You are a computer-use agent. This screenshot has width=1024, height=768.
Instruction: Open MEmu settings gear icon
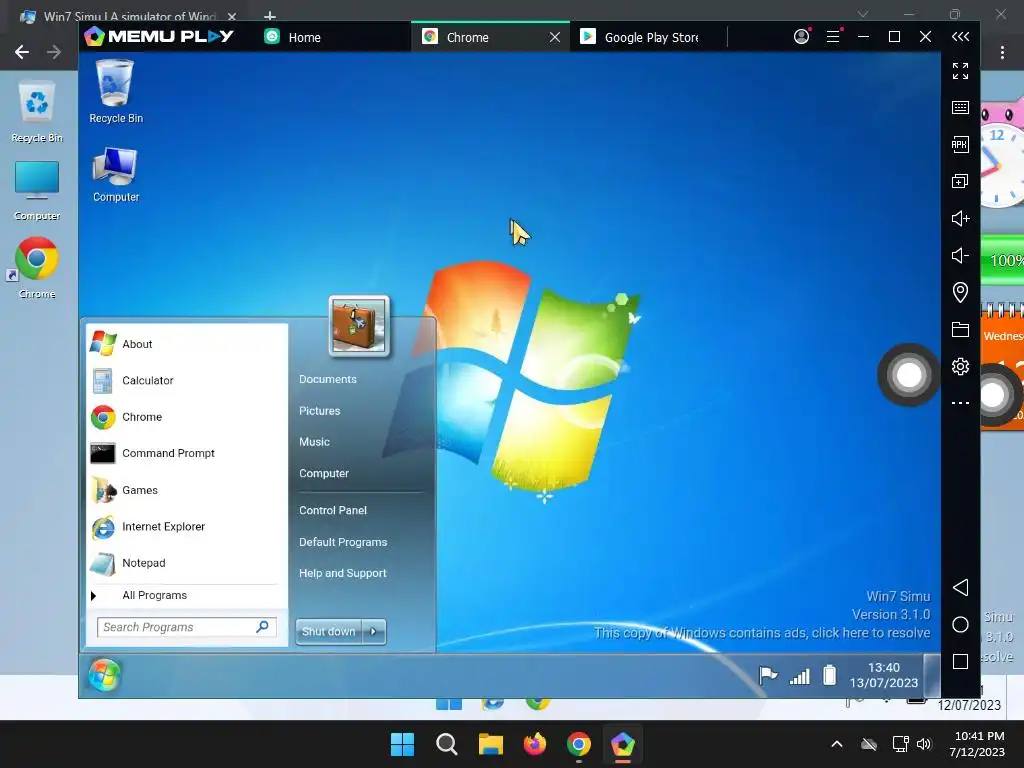960,366
